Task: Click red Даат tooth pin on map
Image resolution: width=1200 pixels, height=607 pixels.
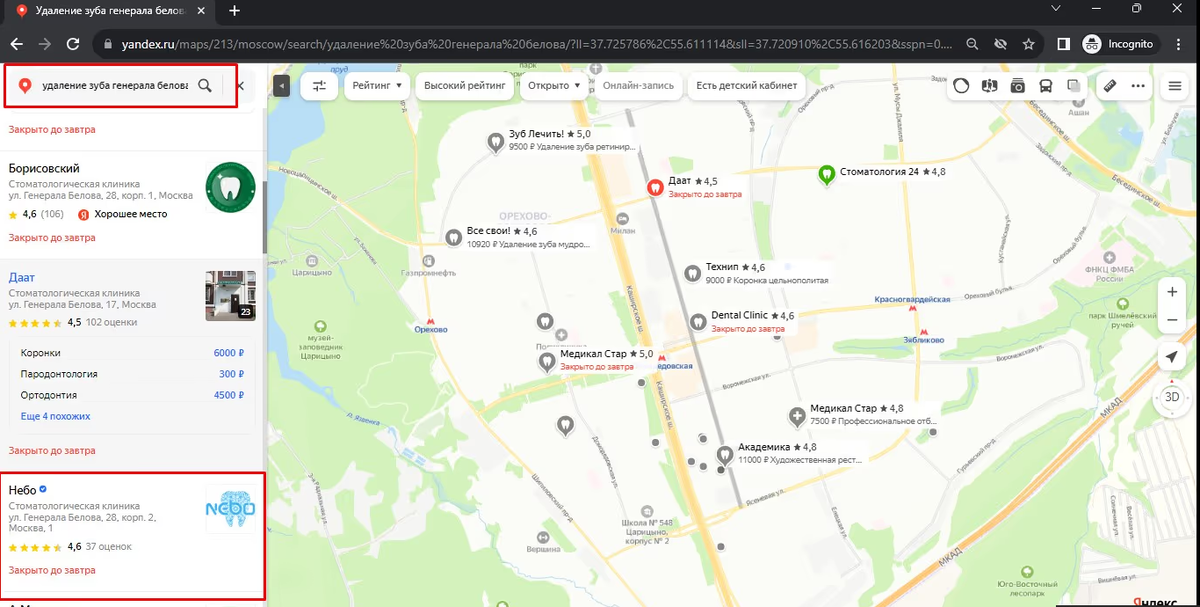Action: [x=654, y=187]
